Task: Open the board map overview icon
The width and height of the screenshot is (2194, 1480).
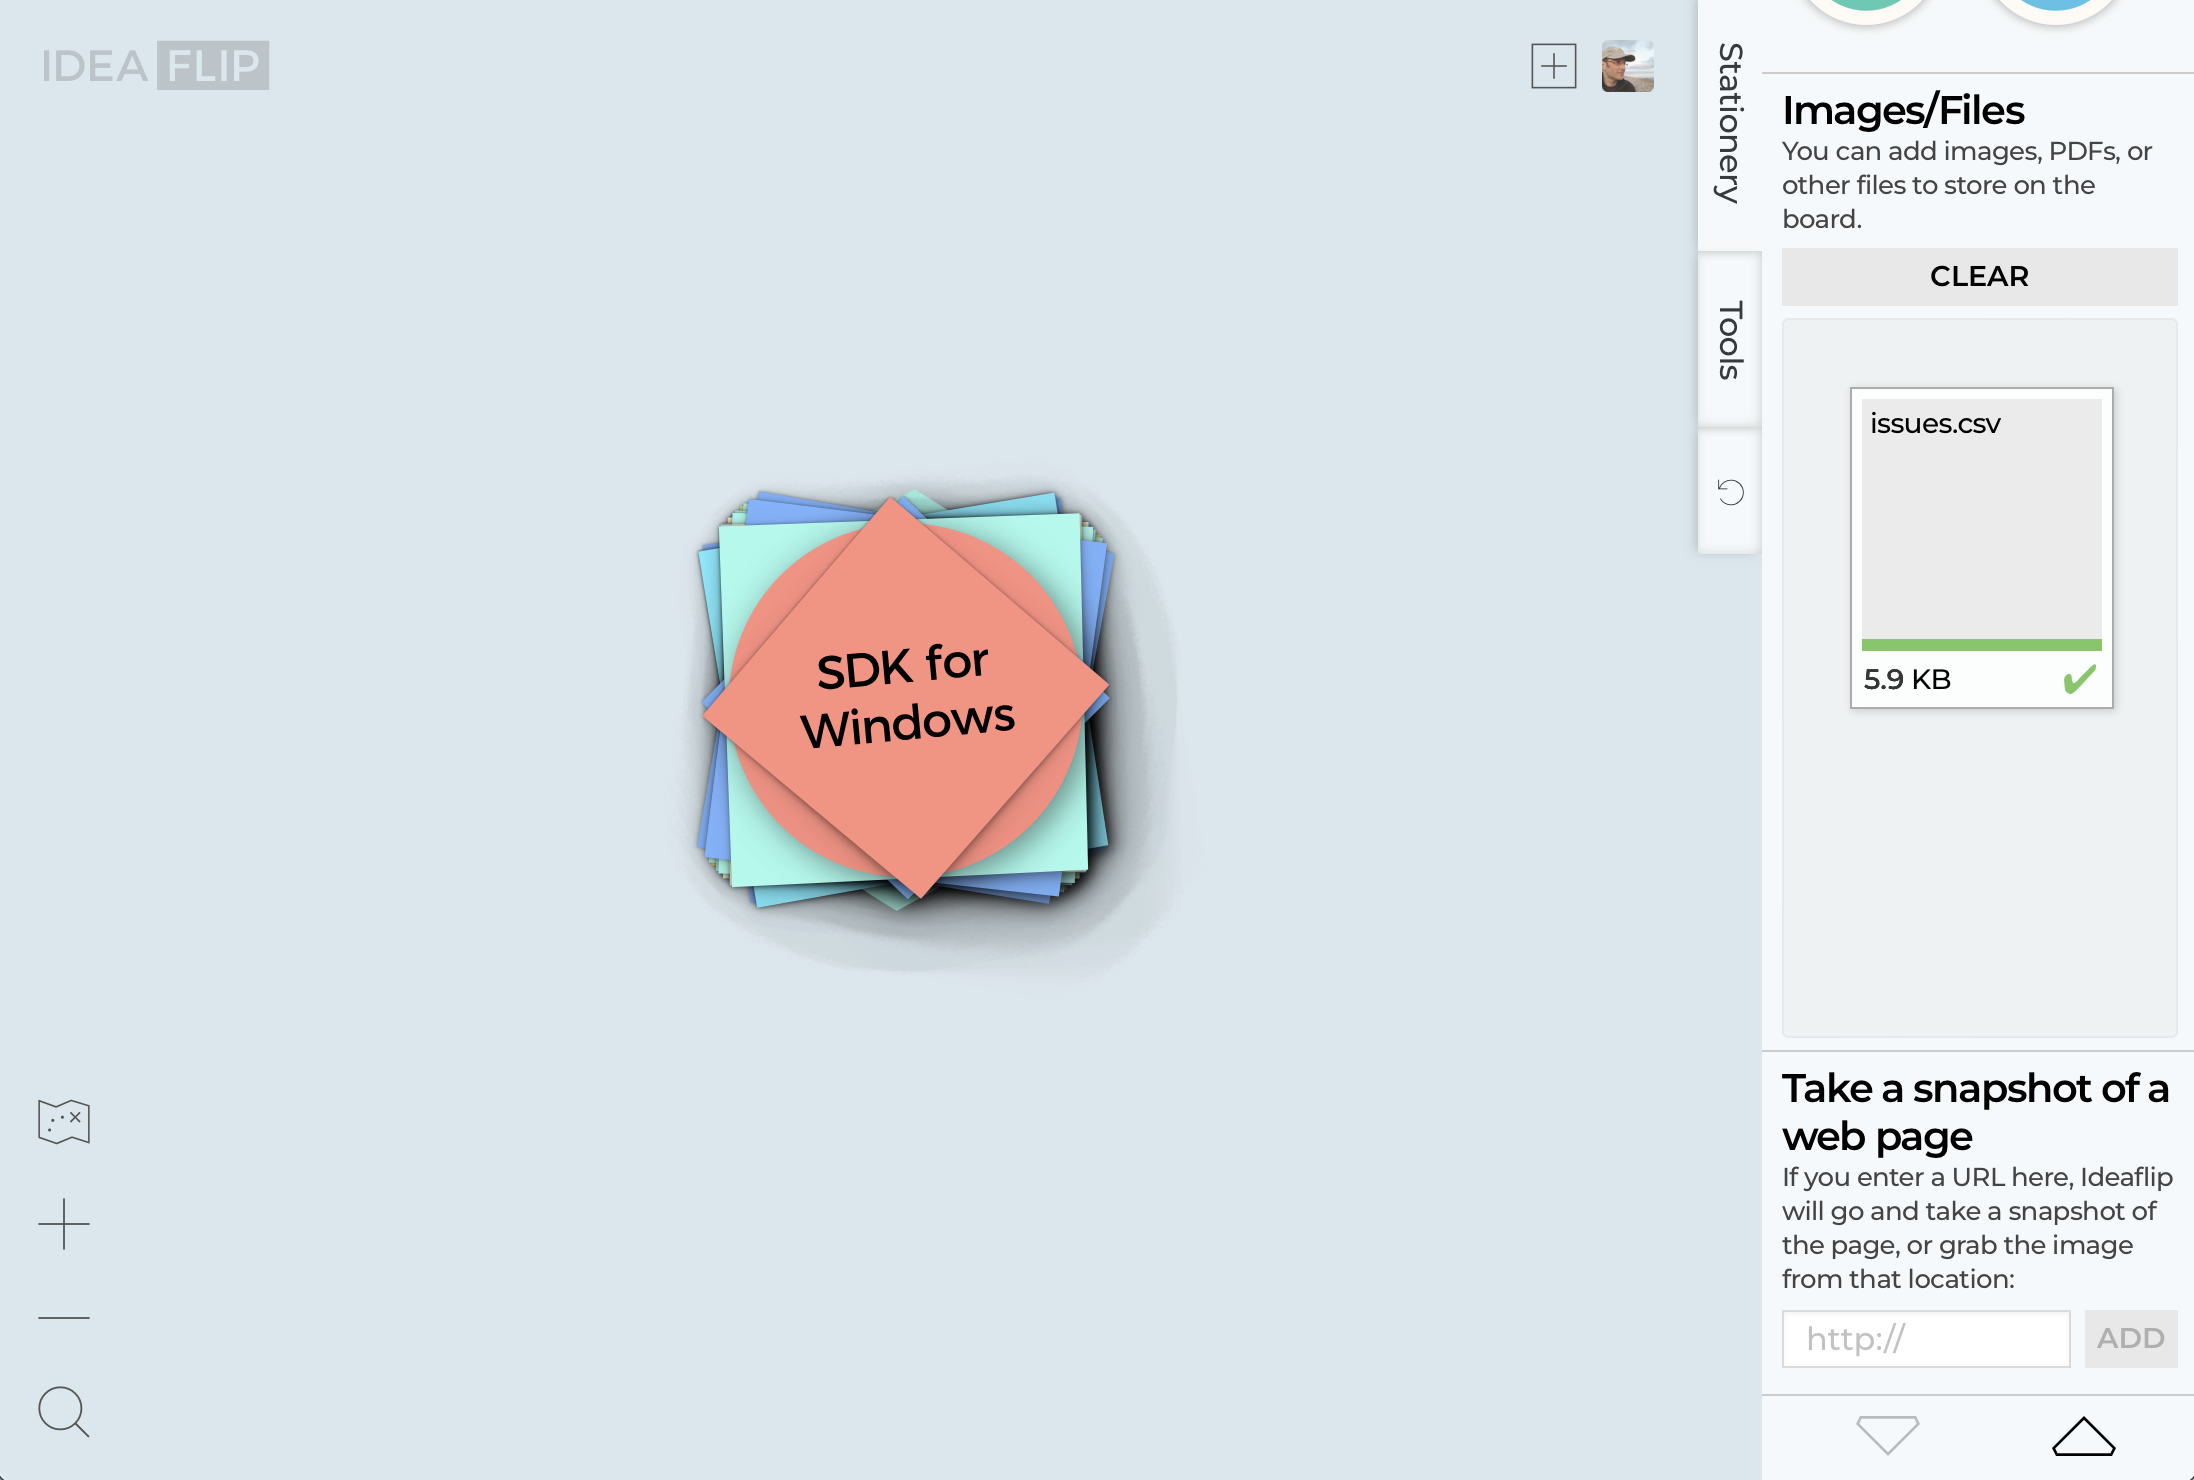Action: point(64,1121)
